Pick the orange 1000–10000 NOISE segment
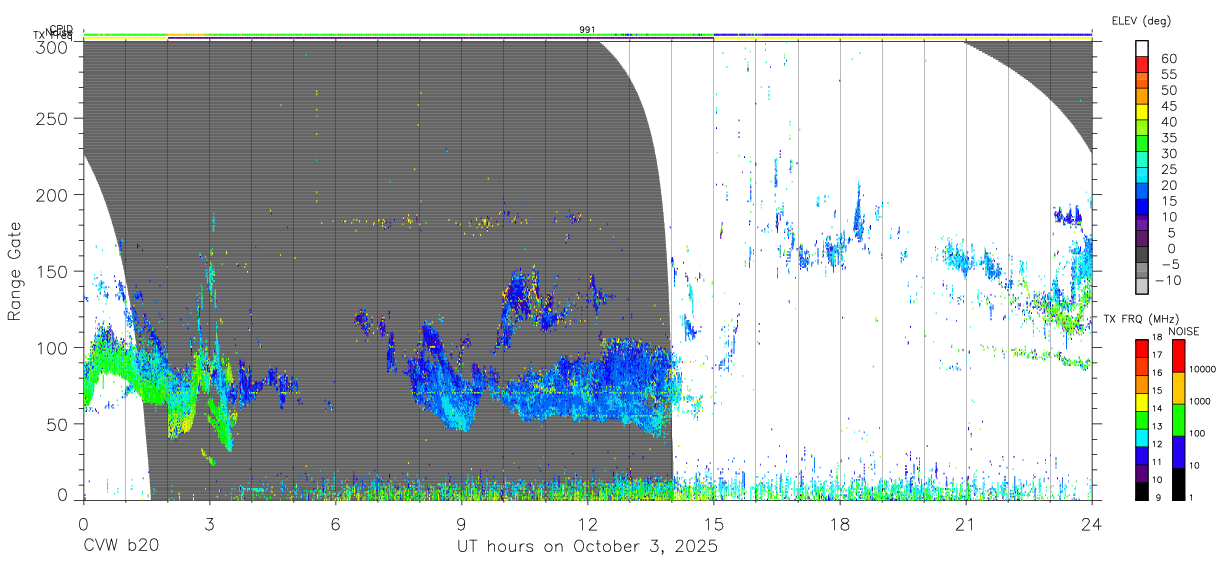 pyautogui.click(x=1177, y=387)
